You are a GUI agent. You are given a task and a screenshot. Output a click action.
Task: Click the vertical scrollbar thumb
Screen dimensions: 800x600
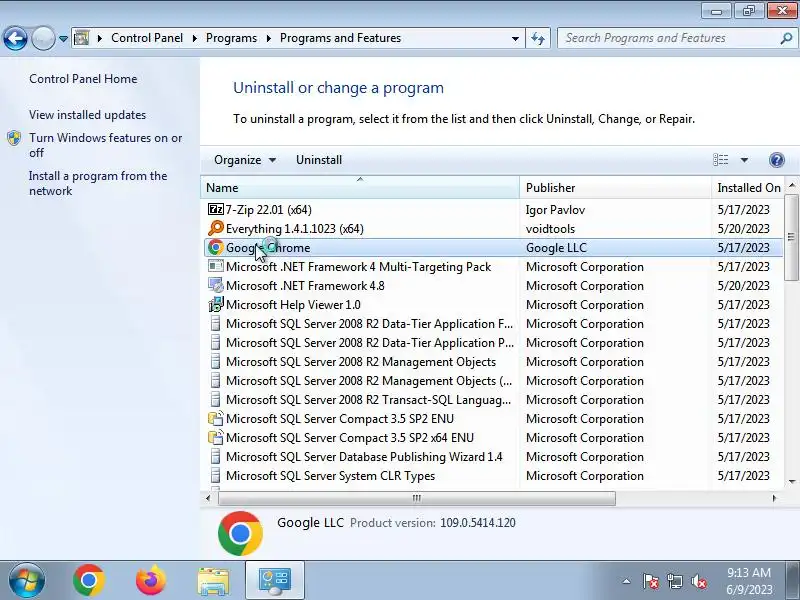coord(791,237)
